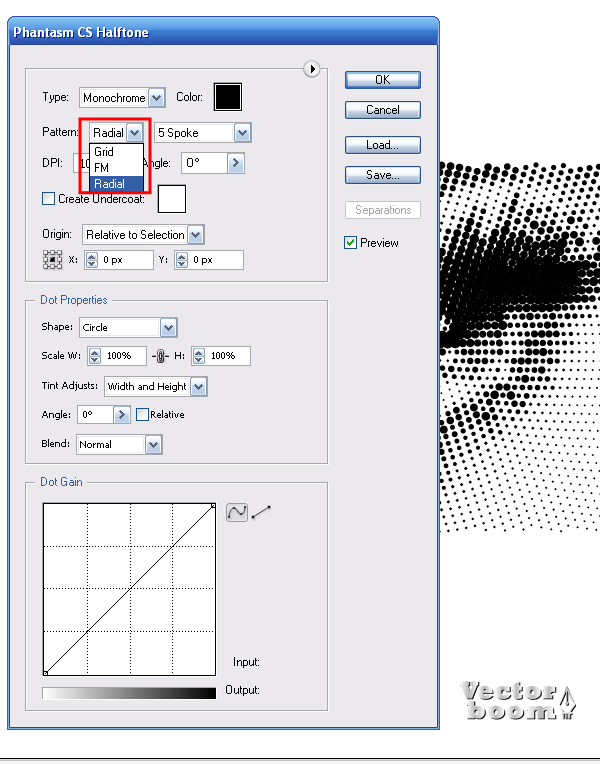Open the panel flyout menu arrow
This screenshot has width=600, height=764.
click(312, 69)
